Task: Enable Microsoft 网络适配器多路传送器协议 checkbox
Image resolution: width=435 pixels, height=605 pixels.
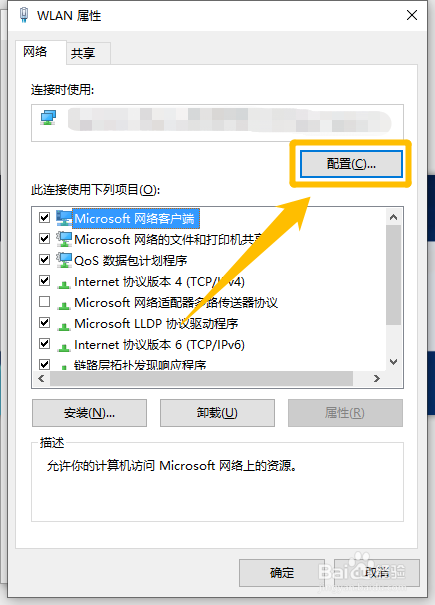Action: tap(44, 301)
